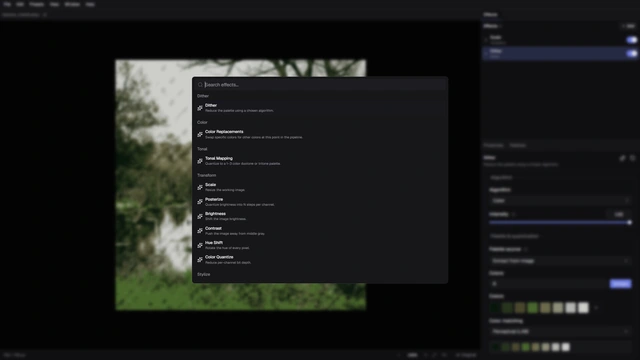Viewport: 640px width, 360px height.
Task: Click the Stylize category header in the list
Action: coord(203,274)
